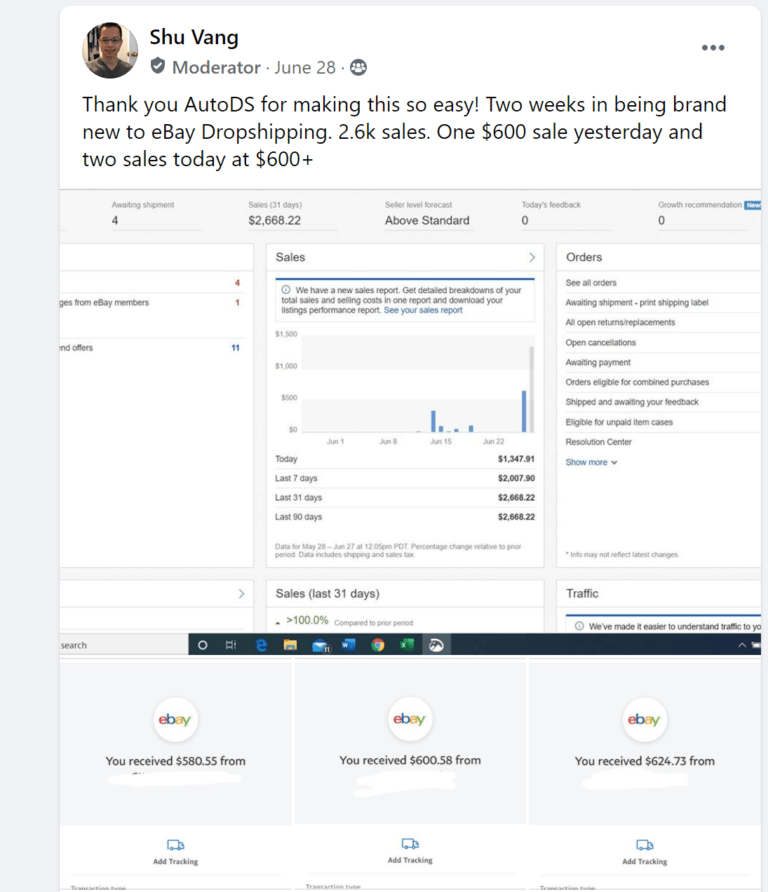Click the Sales (31 days) $2,668.22 value
This screenshot has height=892, width=768.
tap(274, 220)
